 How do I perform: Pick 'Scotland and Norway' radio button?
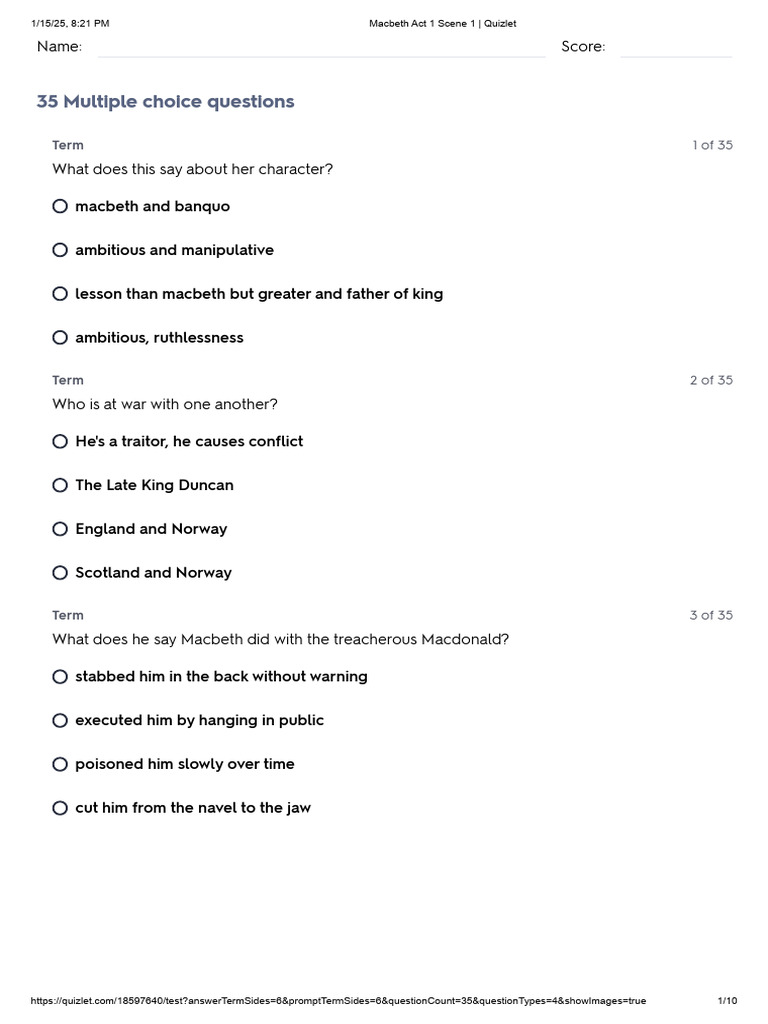coord(60,573)
